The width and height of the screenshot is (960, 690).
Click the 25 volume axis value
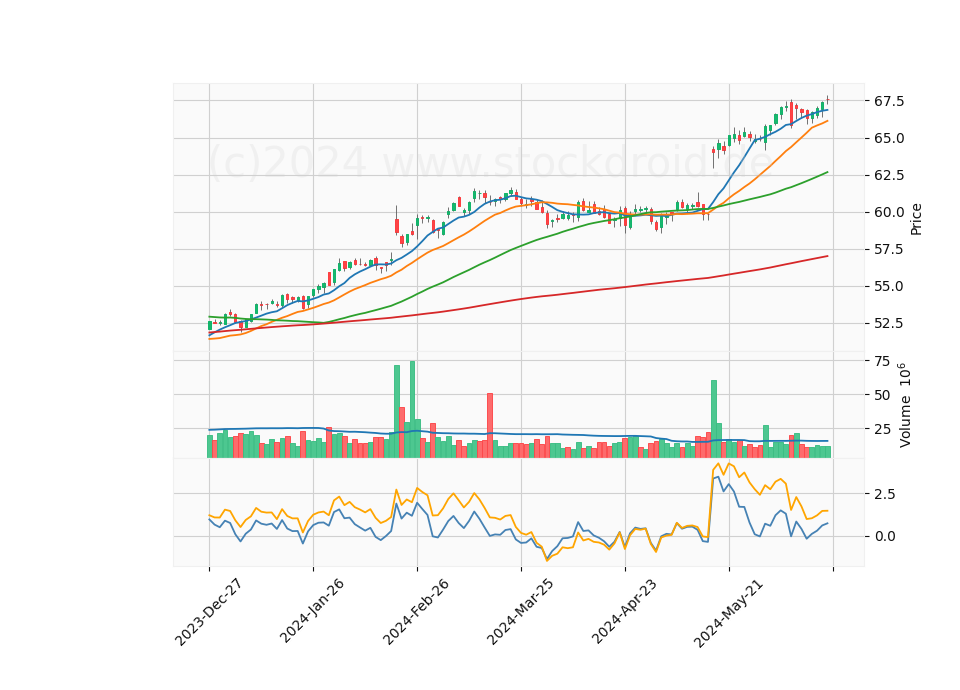click(882, 429)
